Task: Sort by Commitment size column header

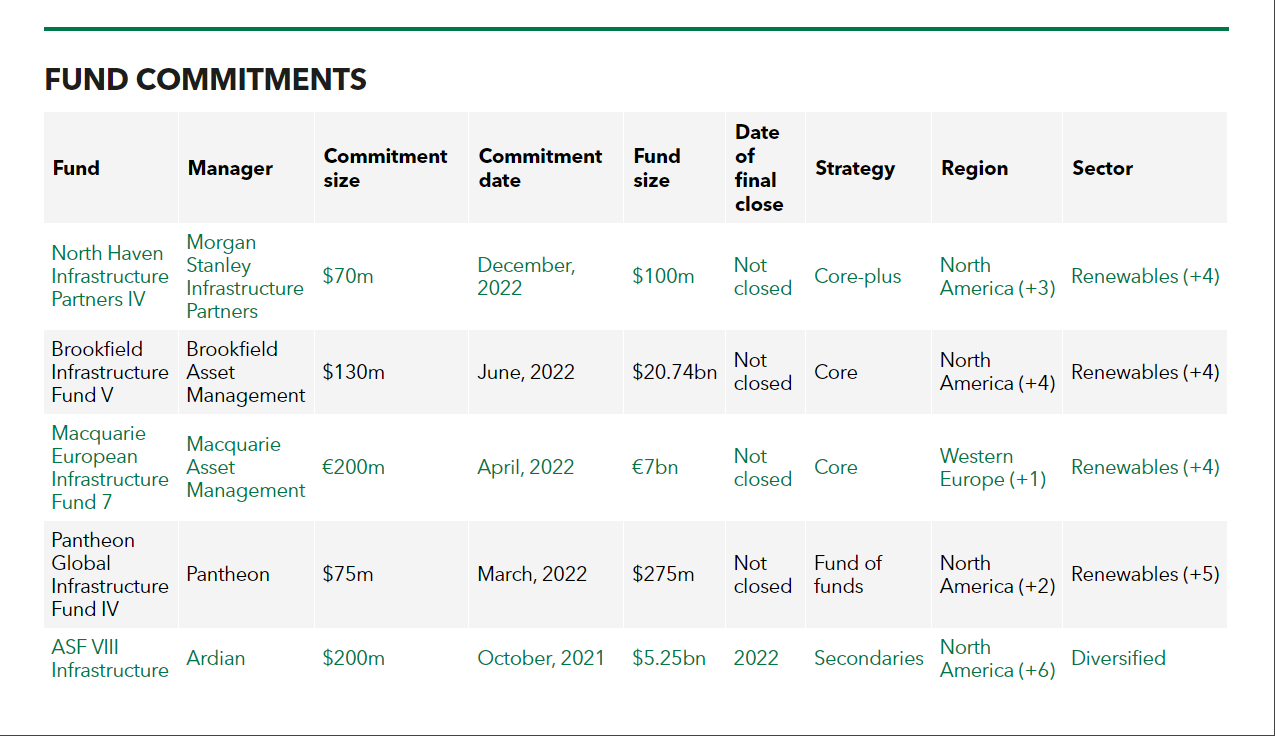Action: pos(385,168)
